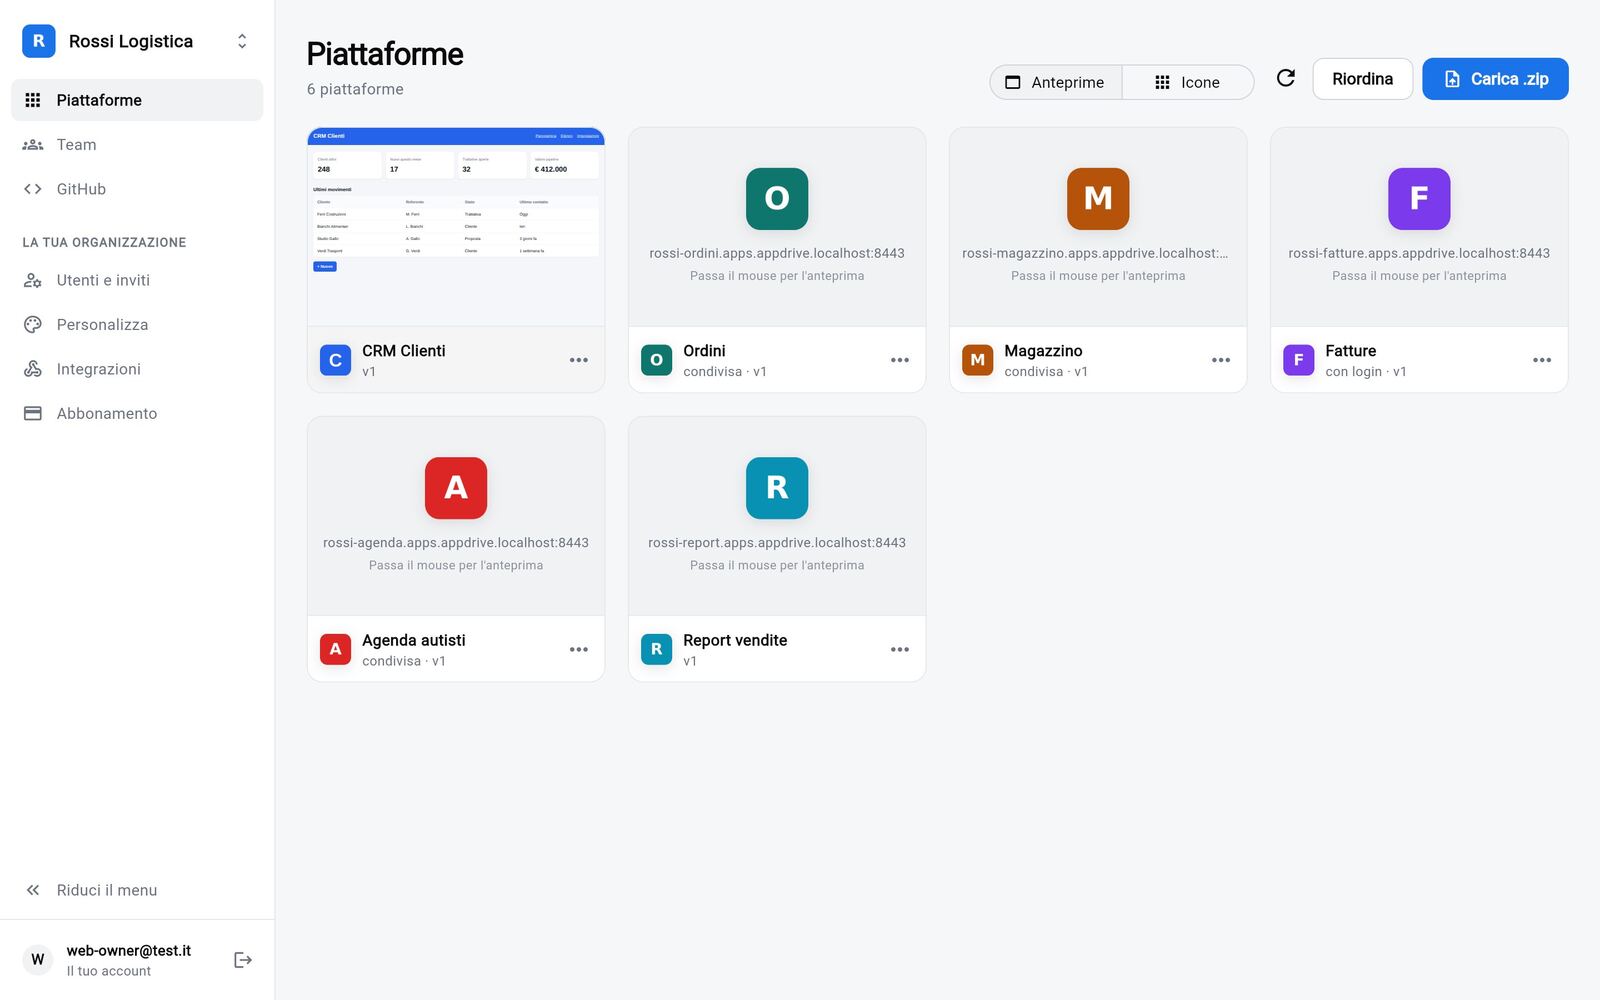Image resolution: width=1600 pixels, height=1000 pixels.
Task: Click the Riordina button
Action: 1362,79
